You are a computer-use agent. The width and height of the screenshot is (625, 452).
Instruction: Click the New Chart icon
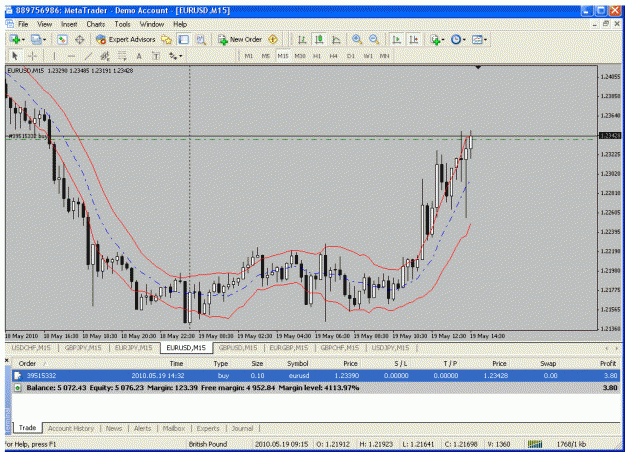click(x=15, y=39)
